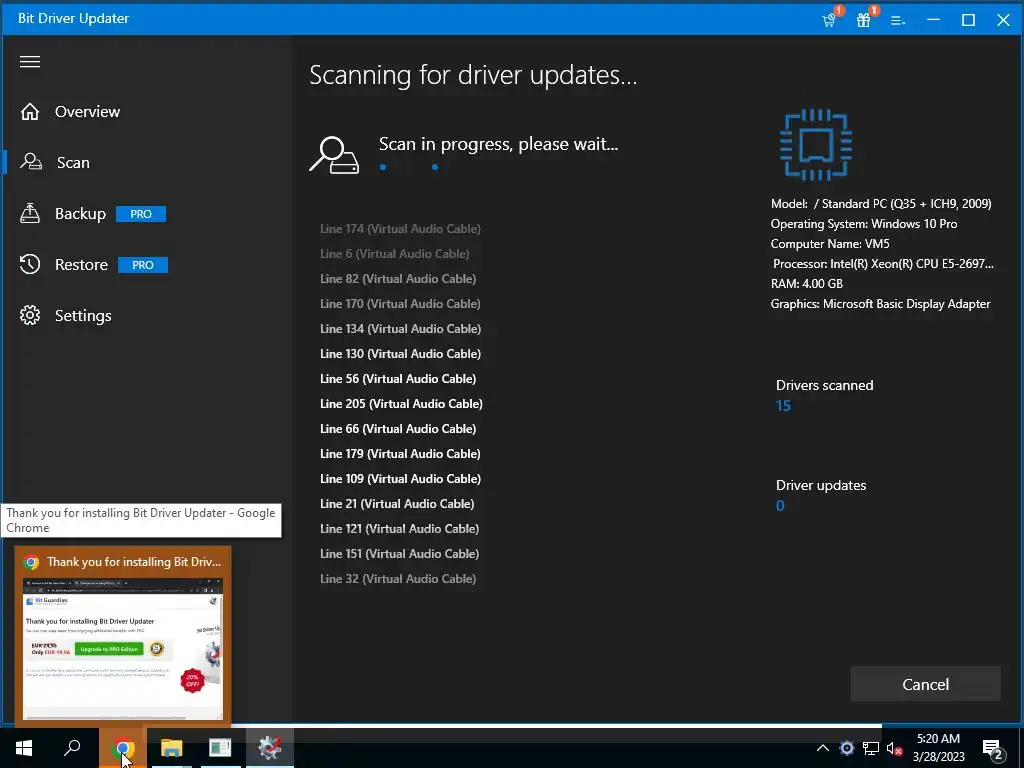Open File Explorer from taskbar
This screenshot has width=1024, height=768.
pyautogui.click(x=172, y=748)
